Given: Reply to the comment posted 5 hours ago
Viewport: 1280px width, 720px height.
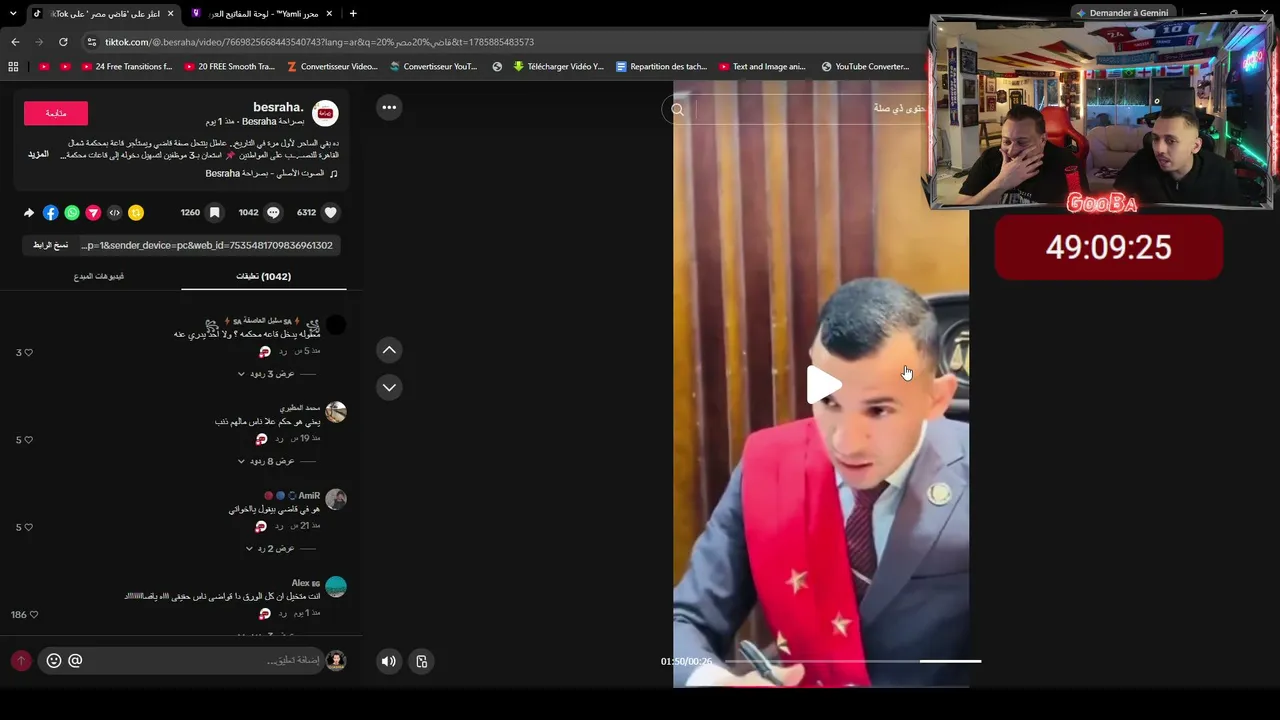Looking at the screenshot, I should (283, 352).
